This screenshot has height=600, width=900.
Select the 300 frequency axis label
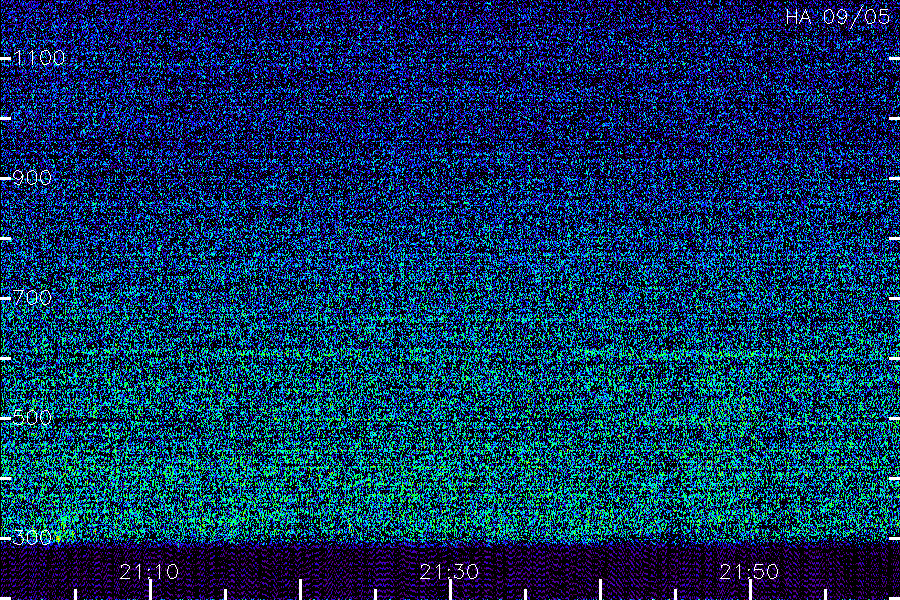(32, 537)
